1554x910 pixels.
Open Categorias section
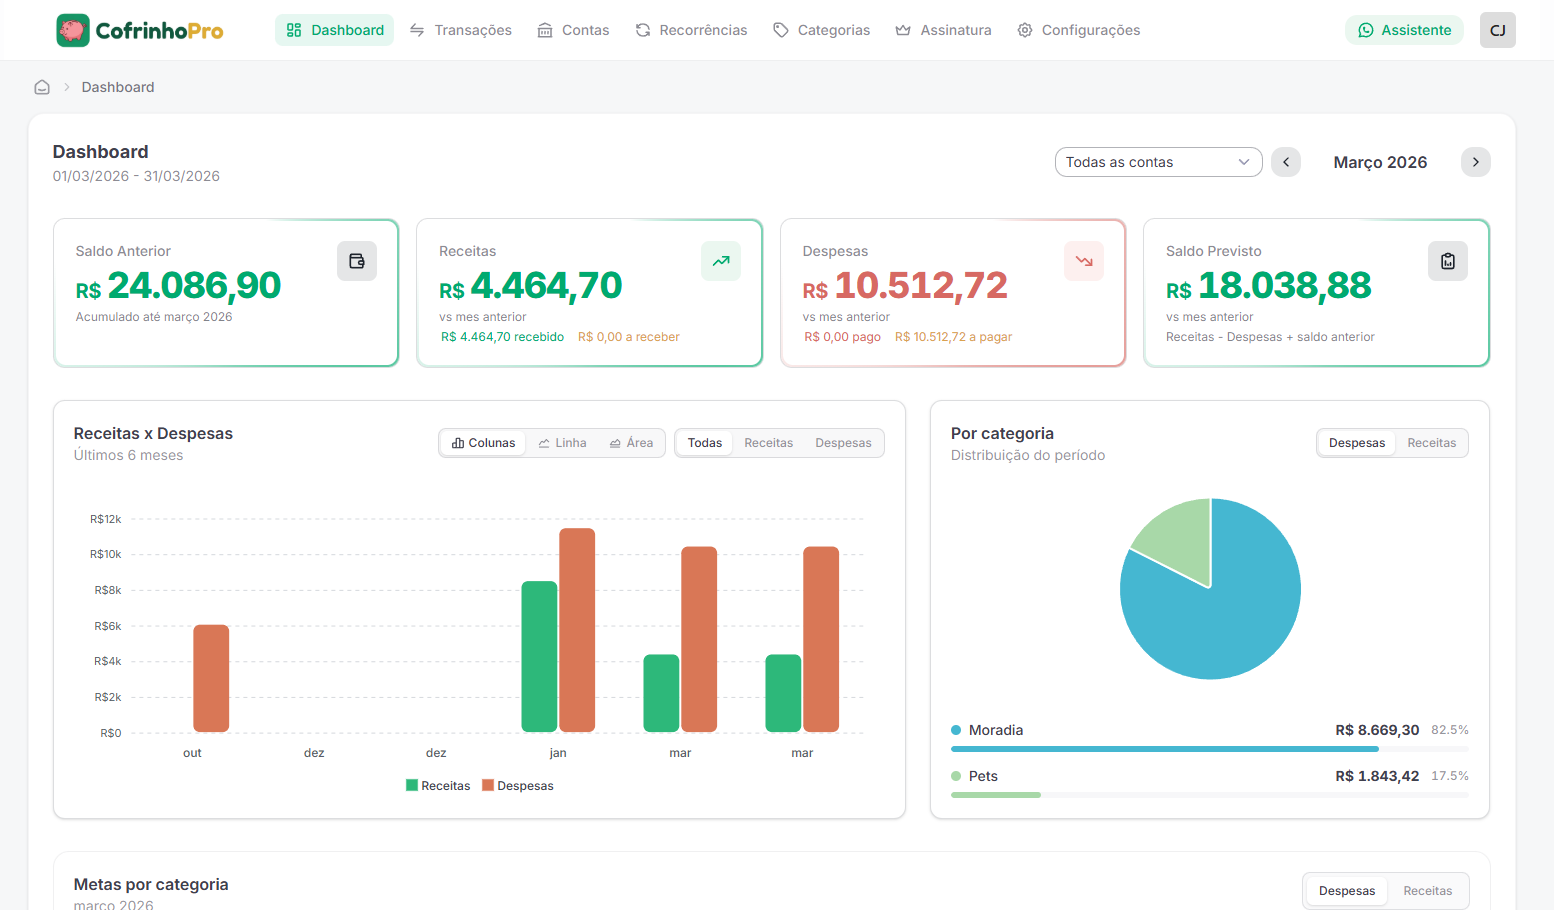[821, 30]
